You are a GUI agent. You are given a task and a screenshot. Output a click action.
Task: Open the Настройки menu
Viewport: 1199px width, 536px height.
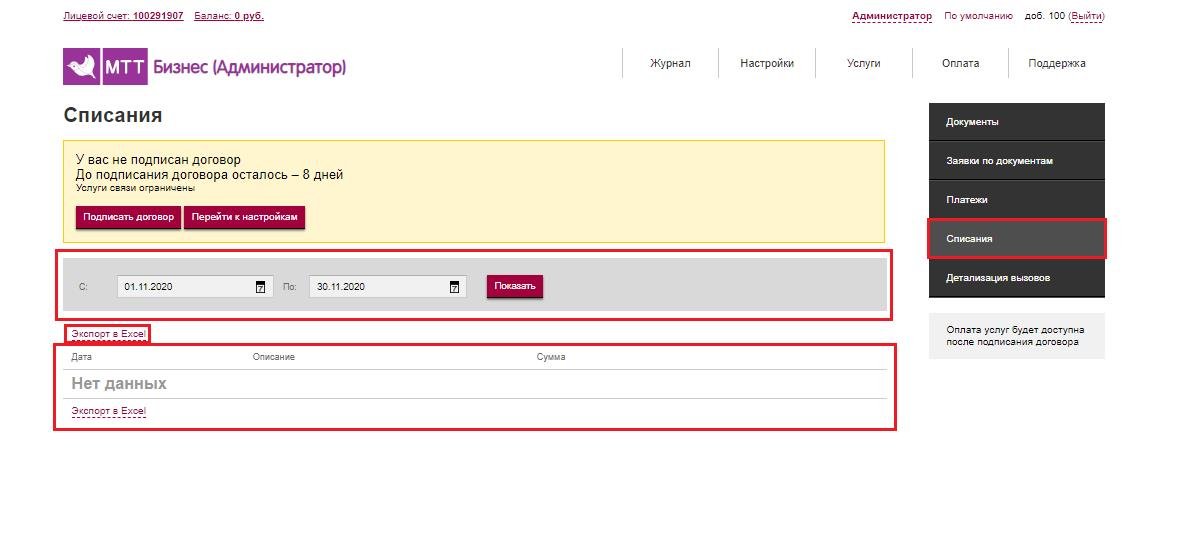(x=767, y=63)
